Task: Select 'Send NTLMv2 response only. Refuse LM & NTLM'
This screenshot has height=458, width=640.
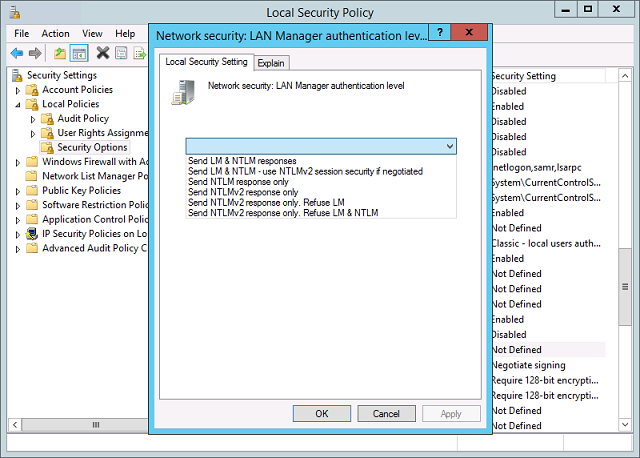Action: [283, 212]
